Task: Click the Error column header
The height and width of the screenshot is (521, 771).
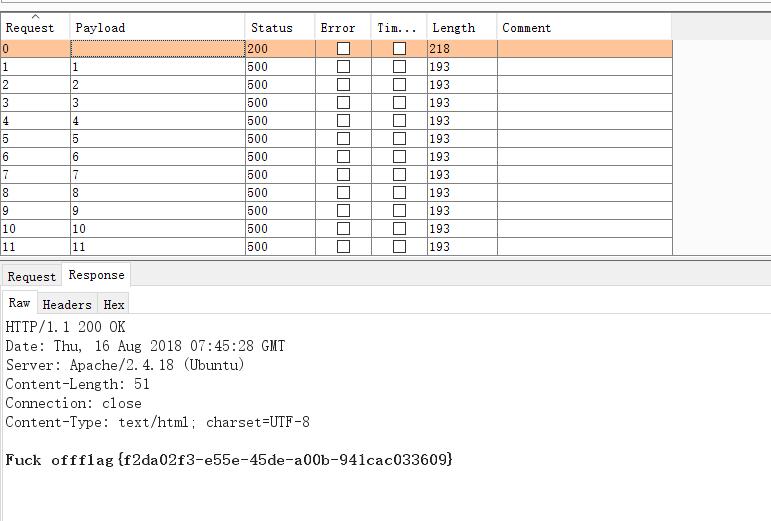Action: pyautogui.click(x=338, y=28)
